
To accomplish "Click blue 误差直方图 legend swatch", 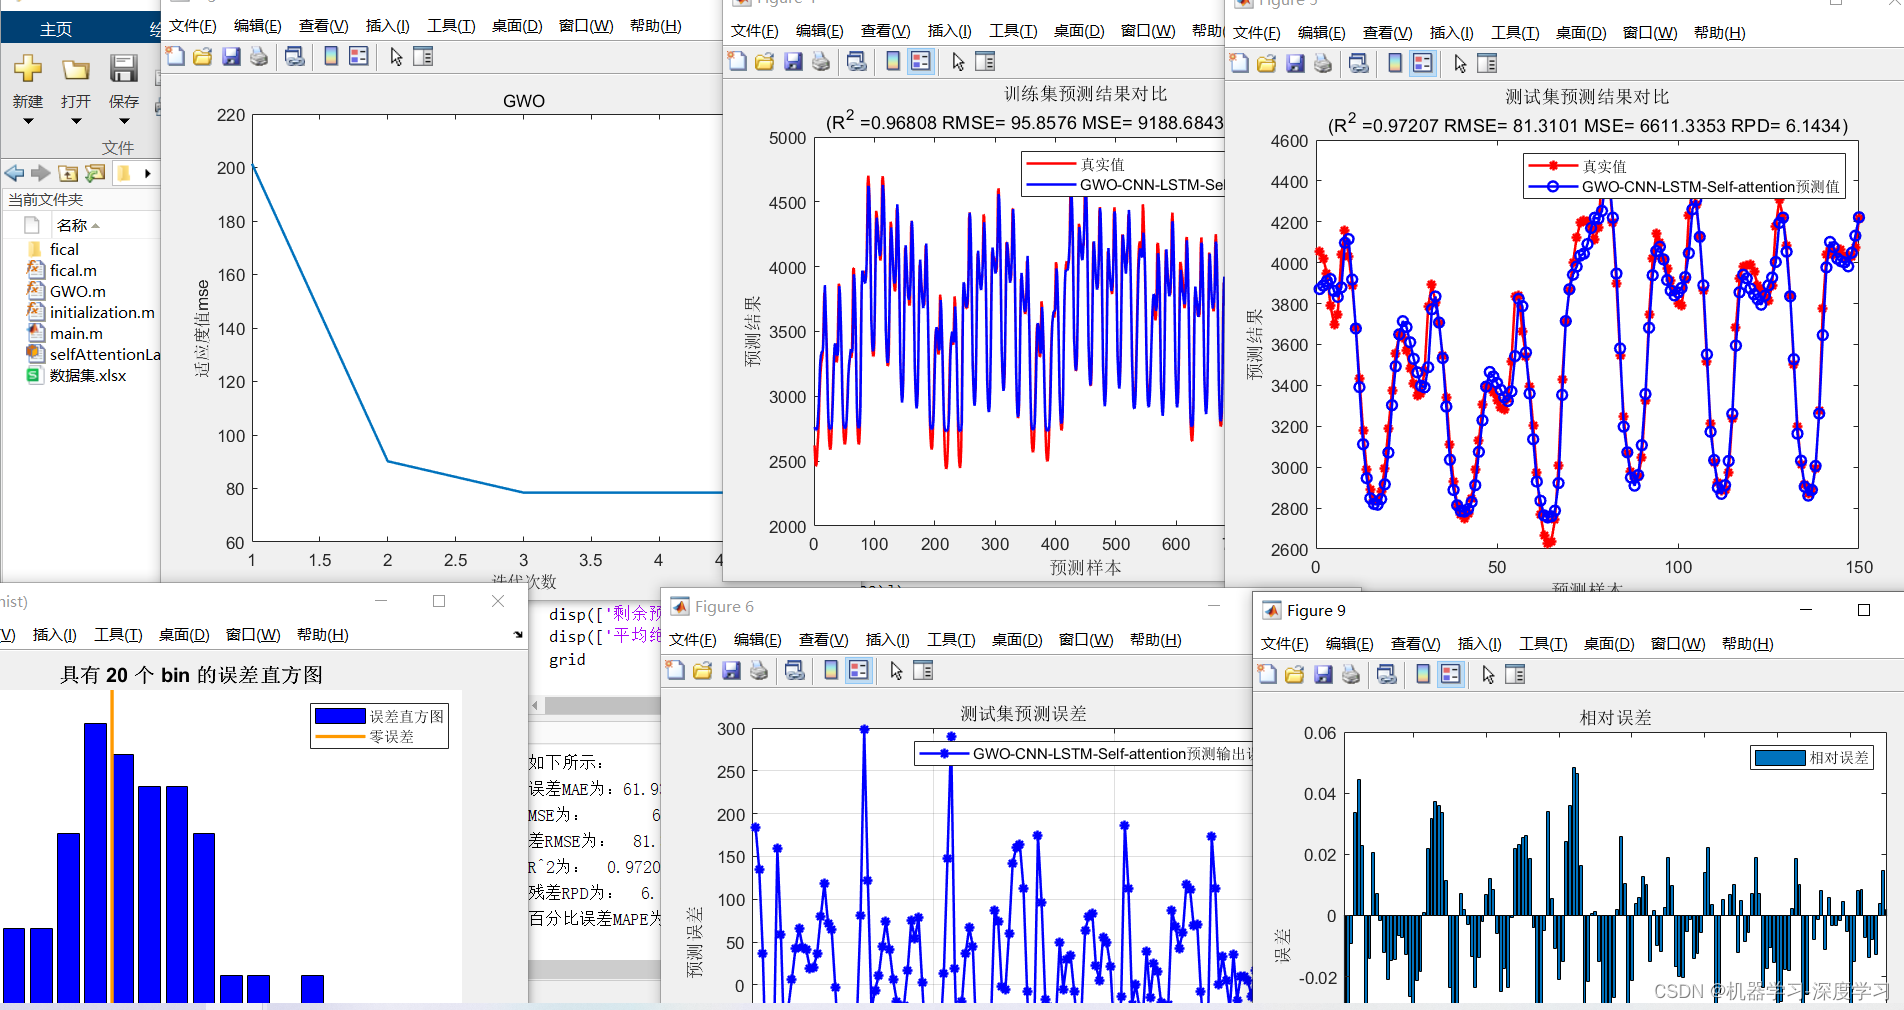I will 340,716.
